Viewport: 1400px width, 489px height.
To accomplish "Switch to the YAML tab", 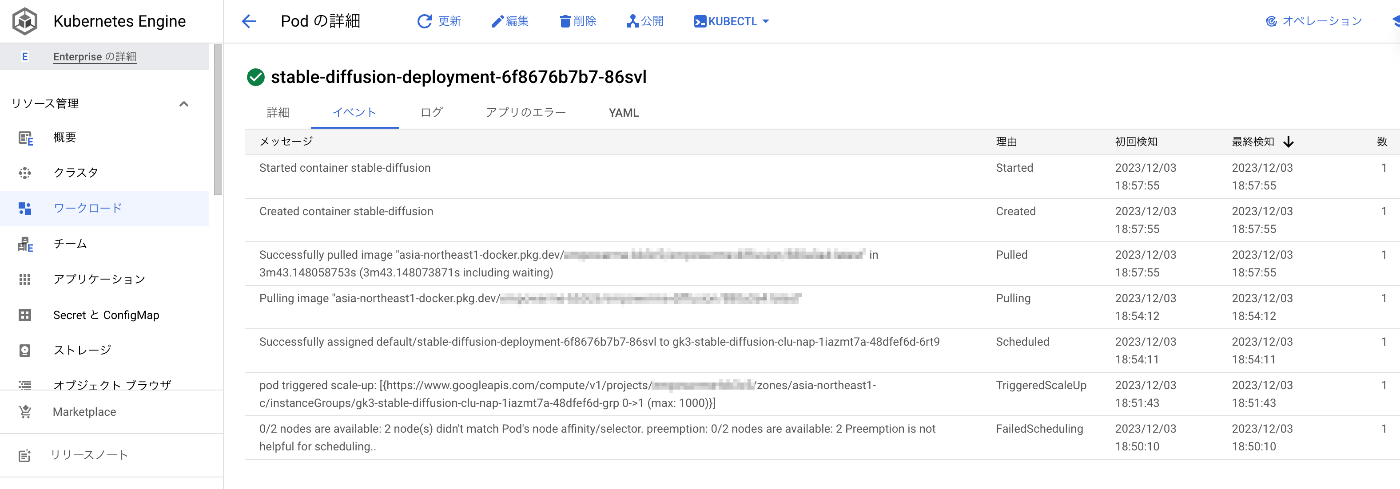I will [x=624, y=112].
